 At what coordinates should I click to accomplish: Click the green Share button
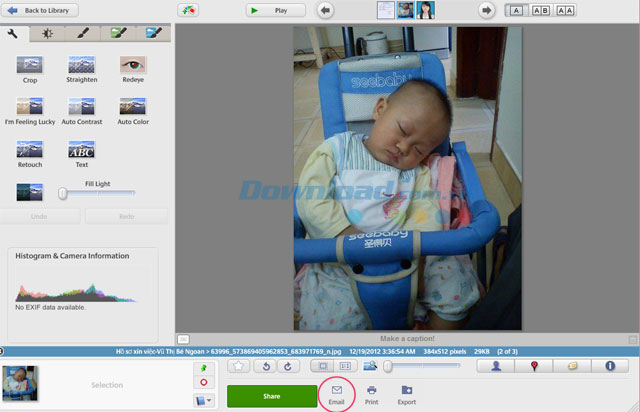[x=272, y=396]
